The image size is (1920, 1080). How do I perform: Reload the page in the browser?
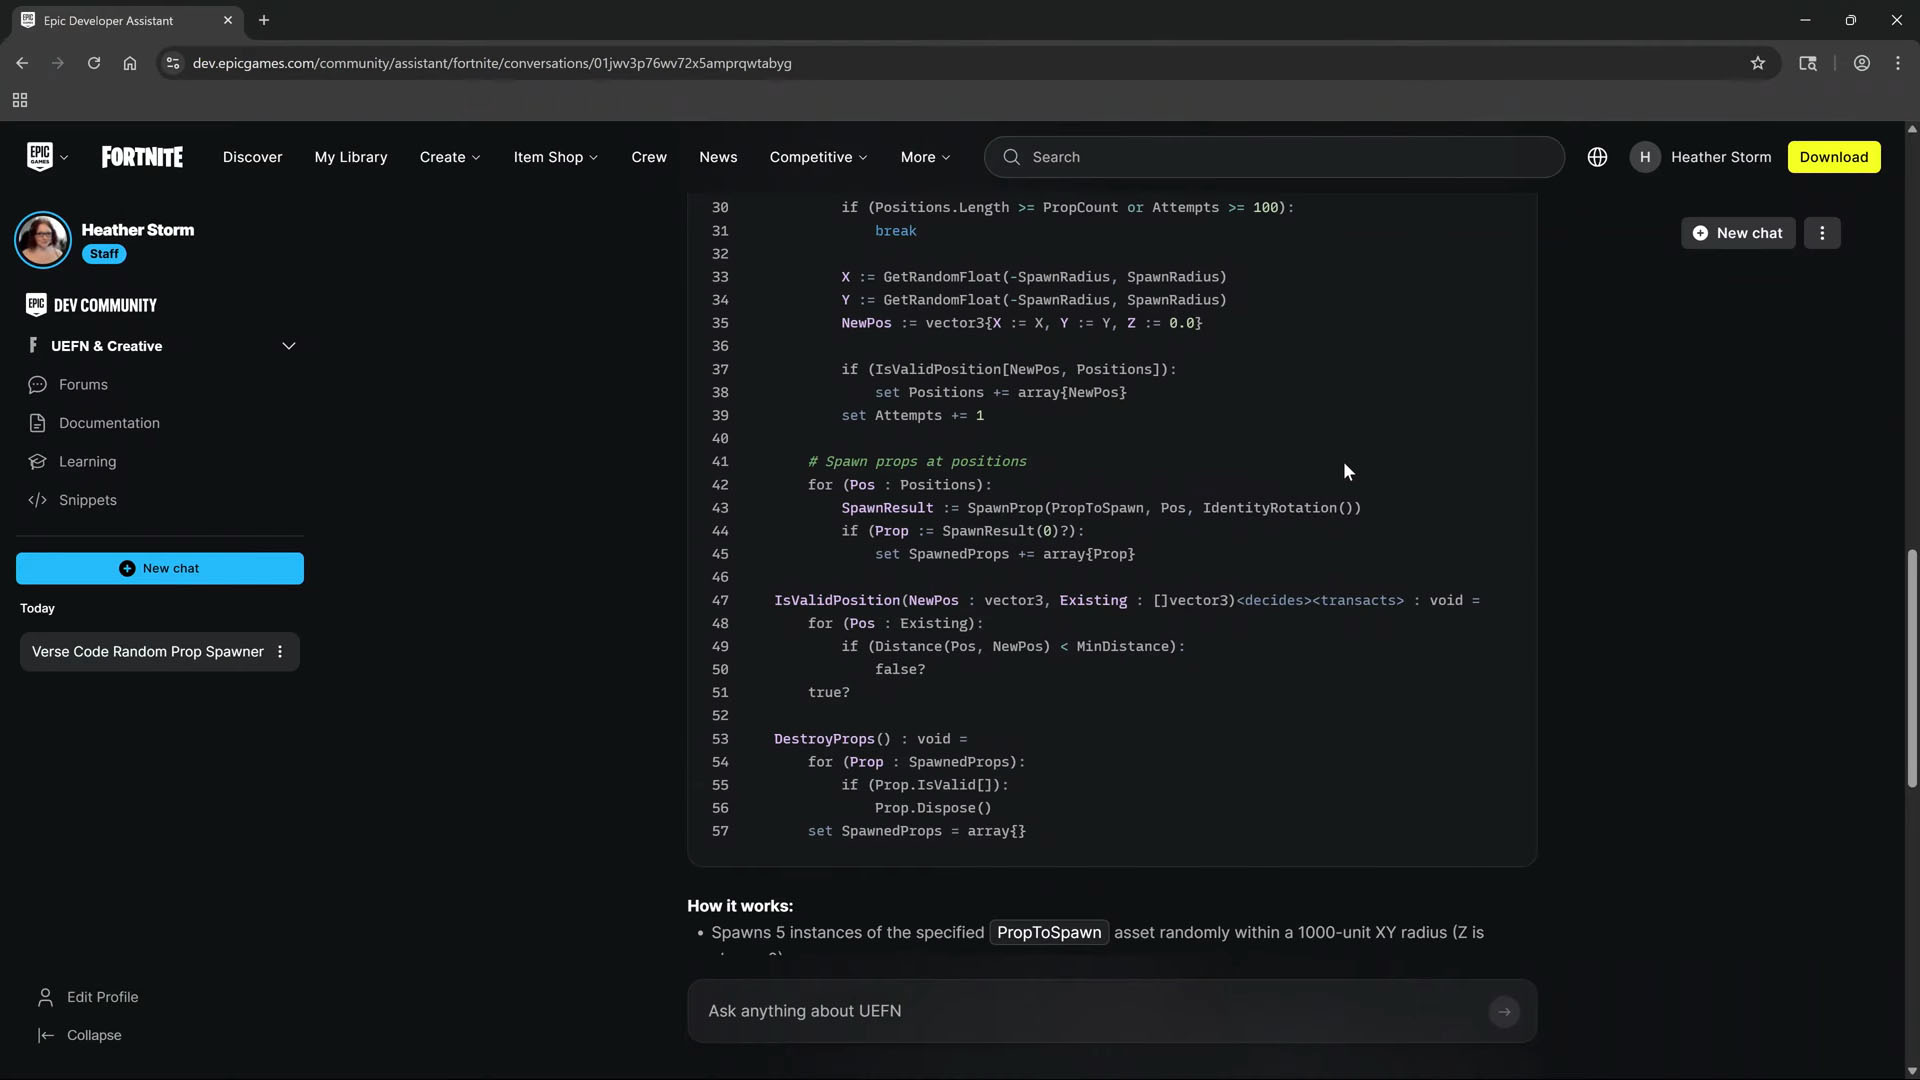click(94, 63)
